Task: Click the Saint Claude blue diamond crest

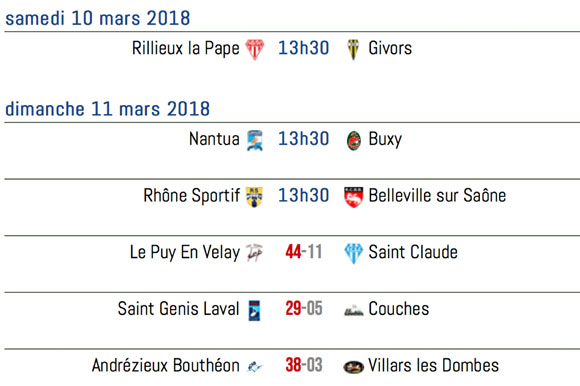Action: [x=353, y=253]
